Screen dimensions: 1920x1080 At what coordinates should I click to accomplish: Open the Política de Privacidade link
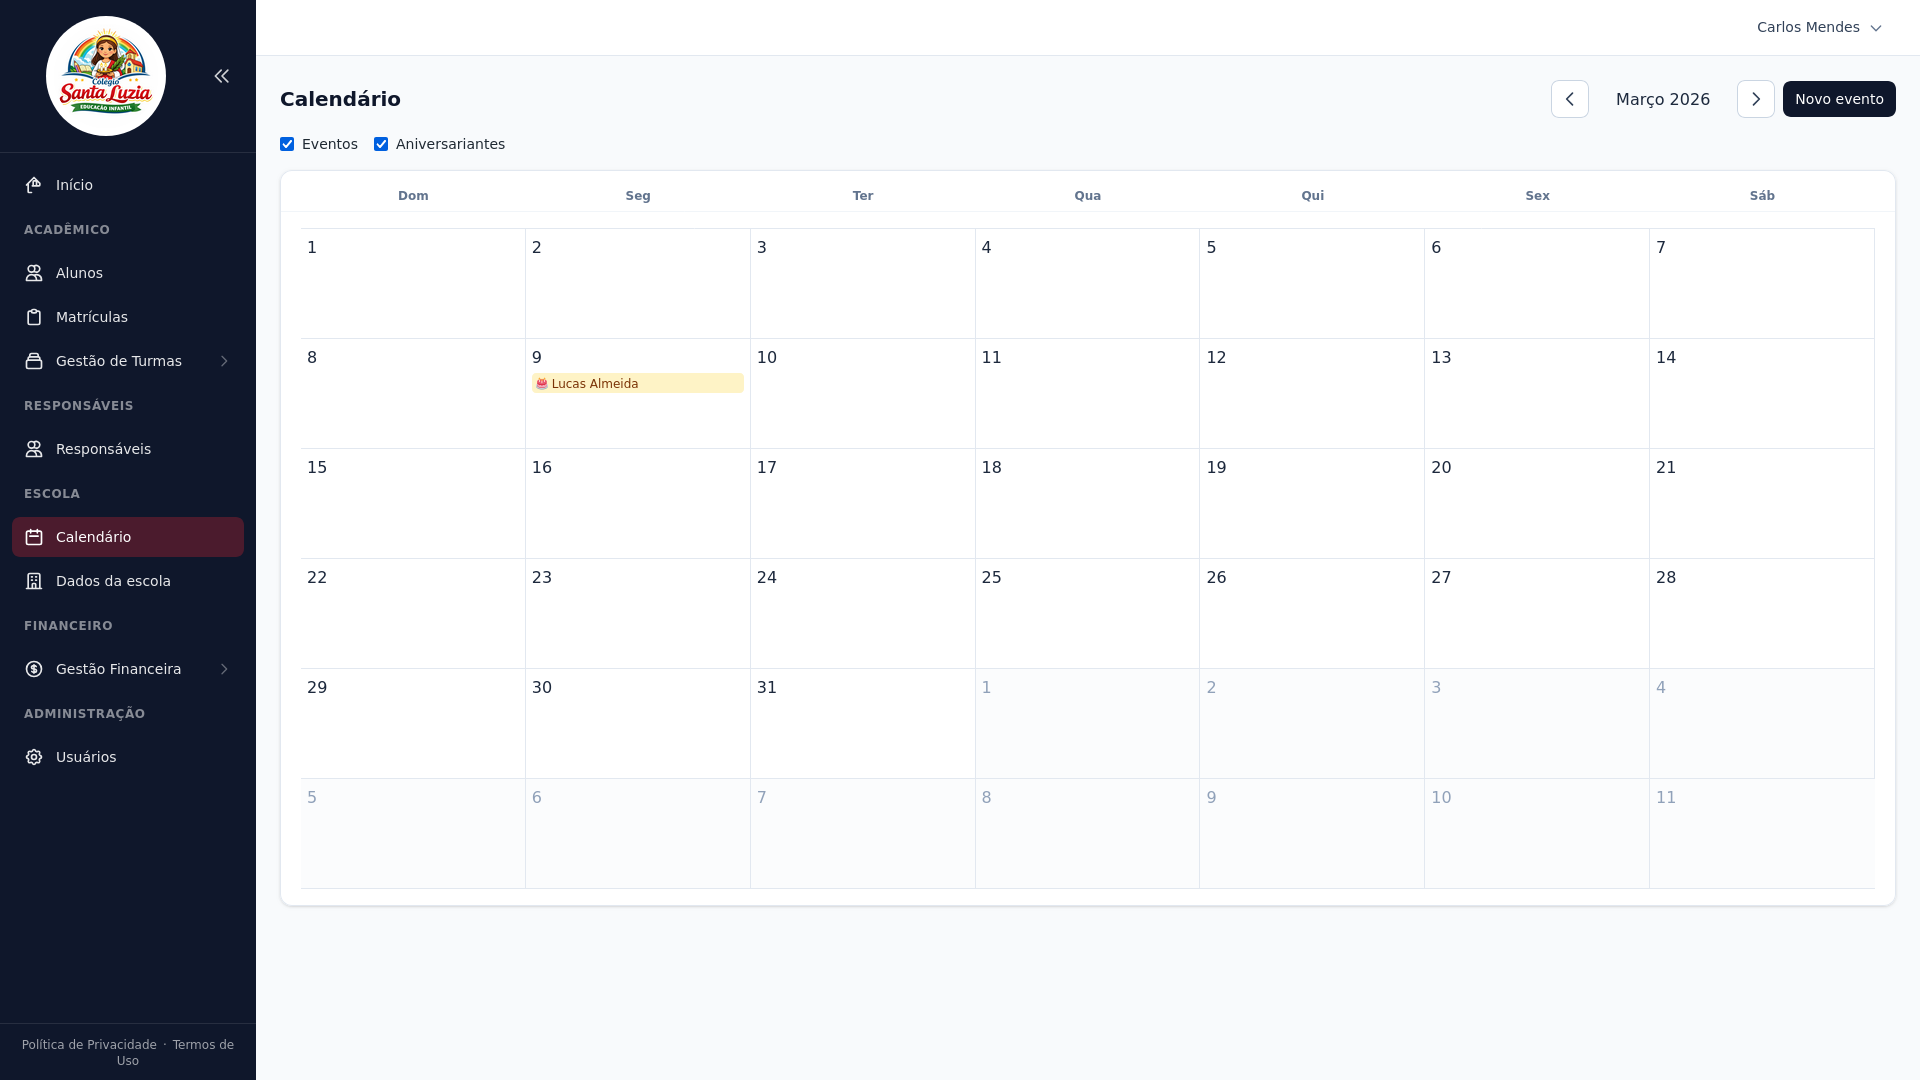[x=89, y=1044]
